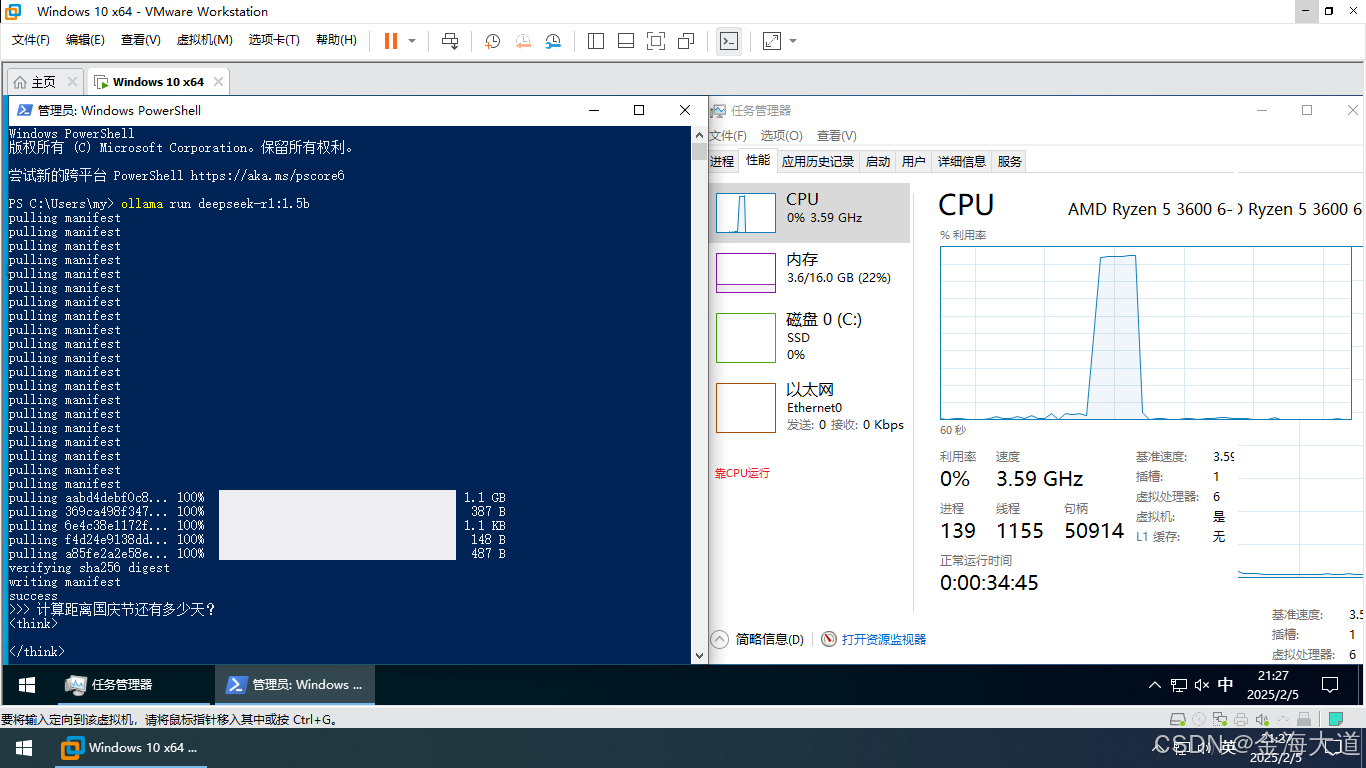Click the PowerShell window title icon
Image resolution: width=1366 pixels, height=768 pixels.
tap(23, 110)
